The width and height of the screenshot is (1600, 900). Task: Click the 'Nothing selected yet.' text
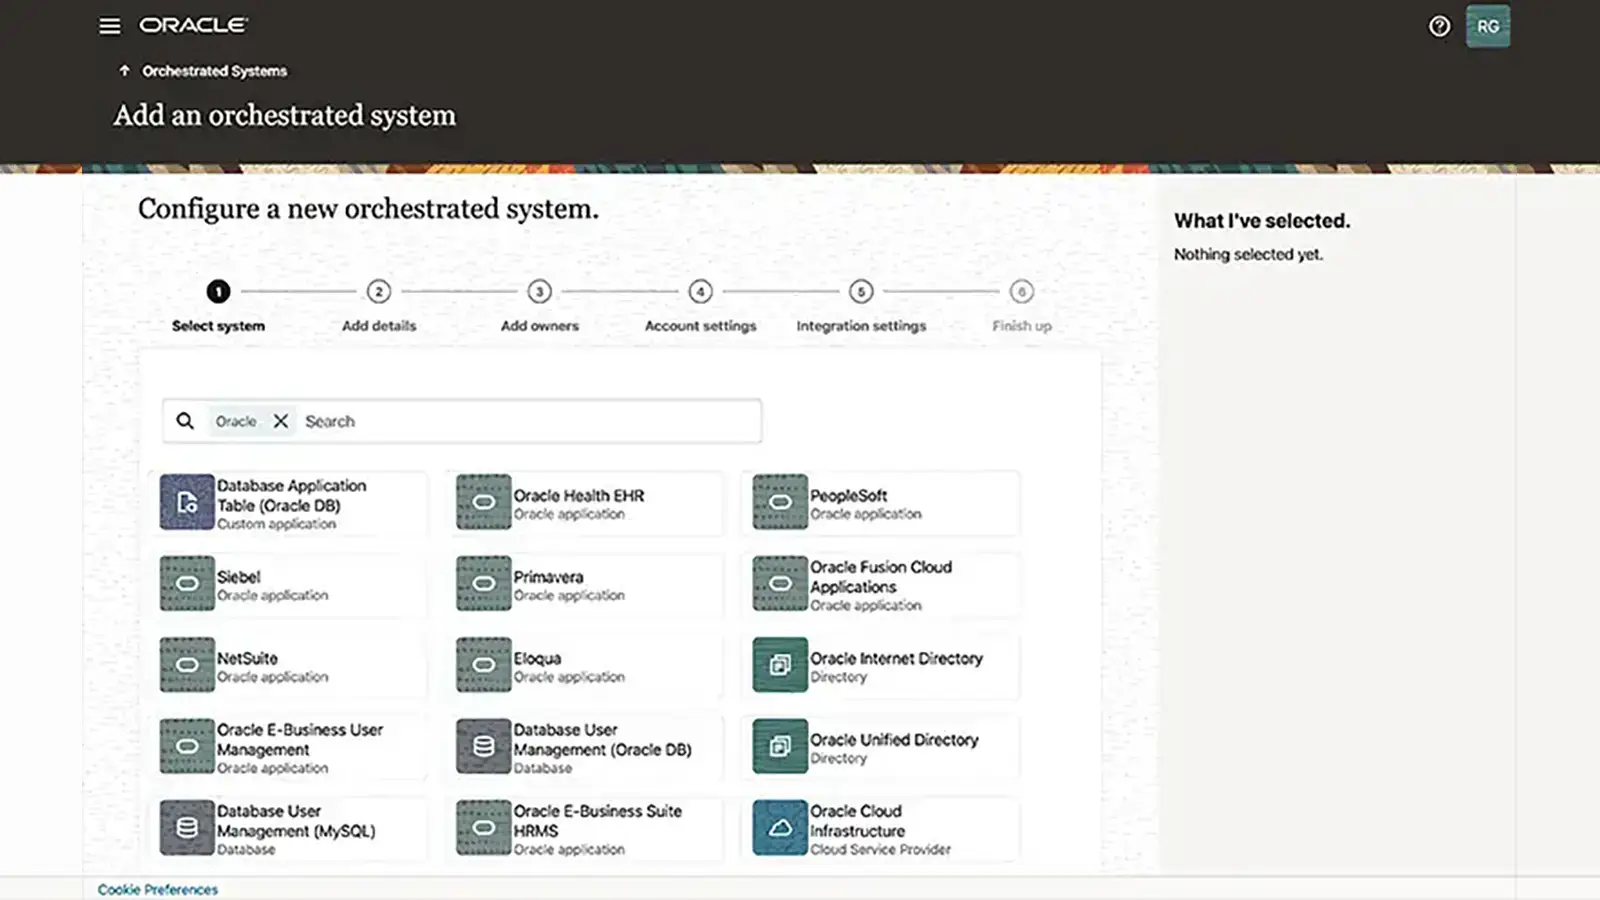point(1248,254)
